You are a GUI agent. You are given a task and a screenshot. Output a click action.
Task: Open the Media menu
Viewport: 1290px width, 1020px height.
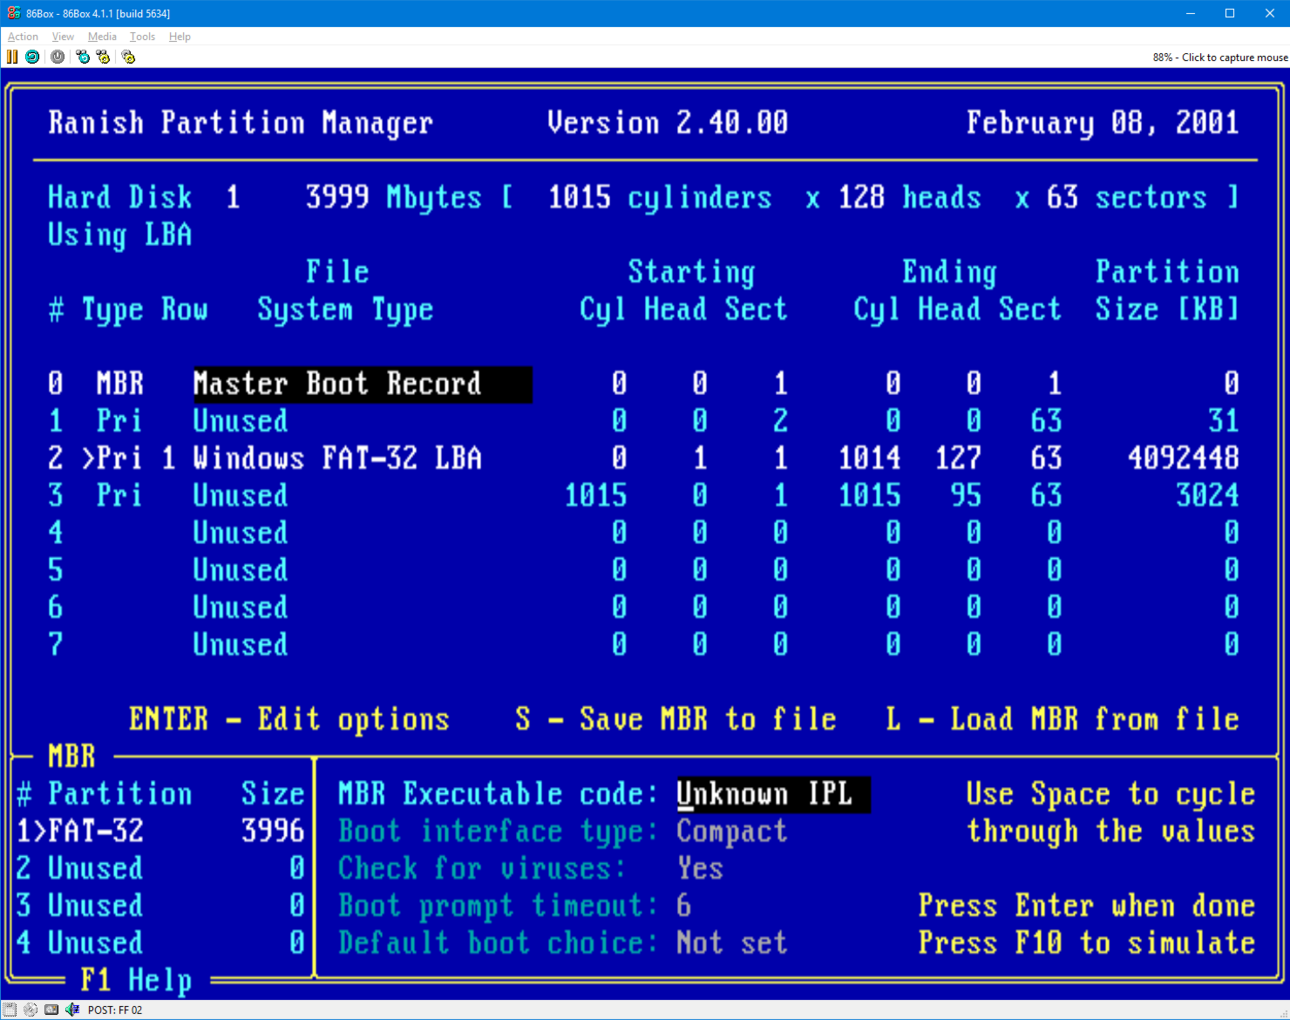coord(102,36)
